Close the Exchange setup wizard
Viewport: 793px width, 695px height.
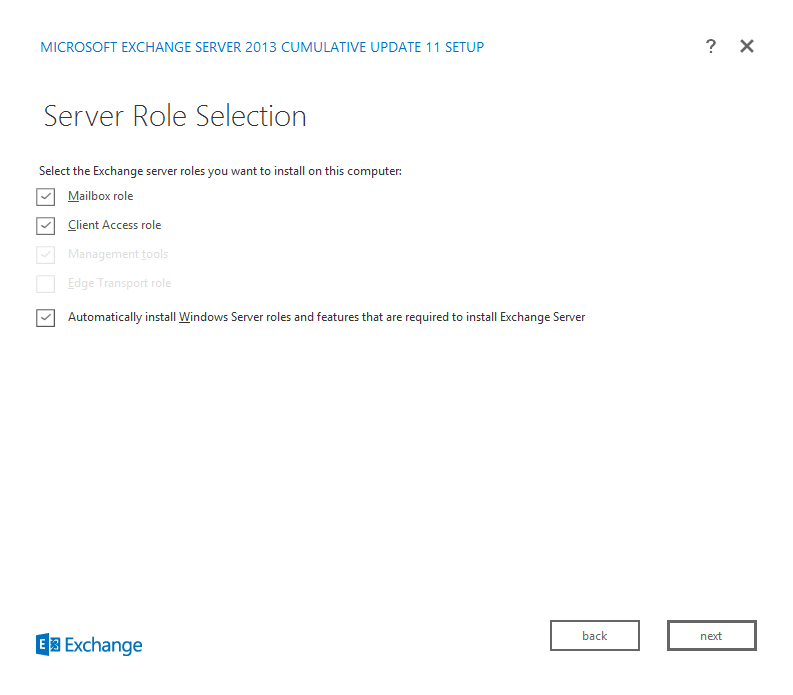[746, 46]
